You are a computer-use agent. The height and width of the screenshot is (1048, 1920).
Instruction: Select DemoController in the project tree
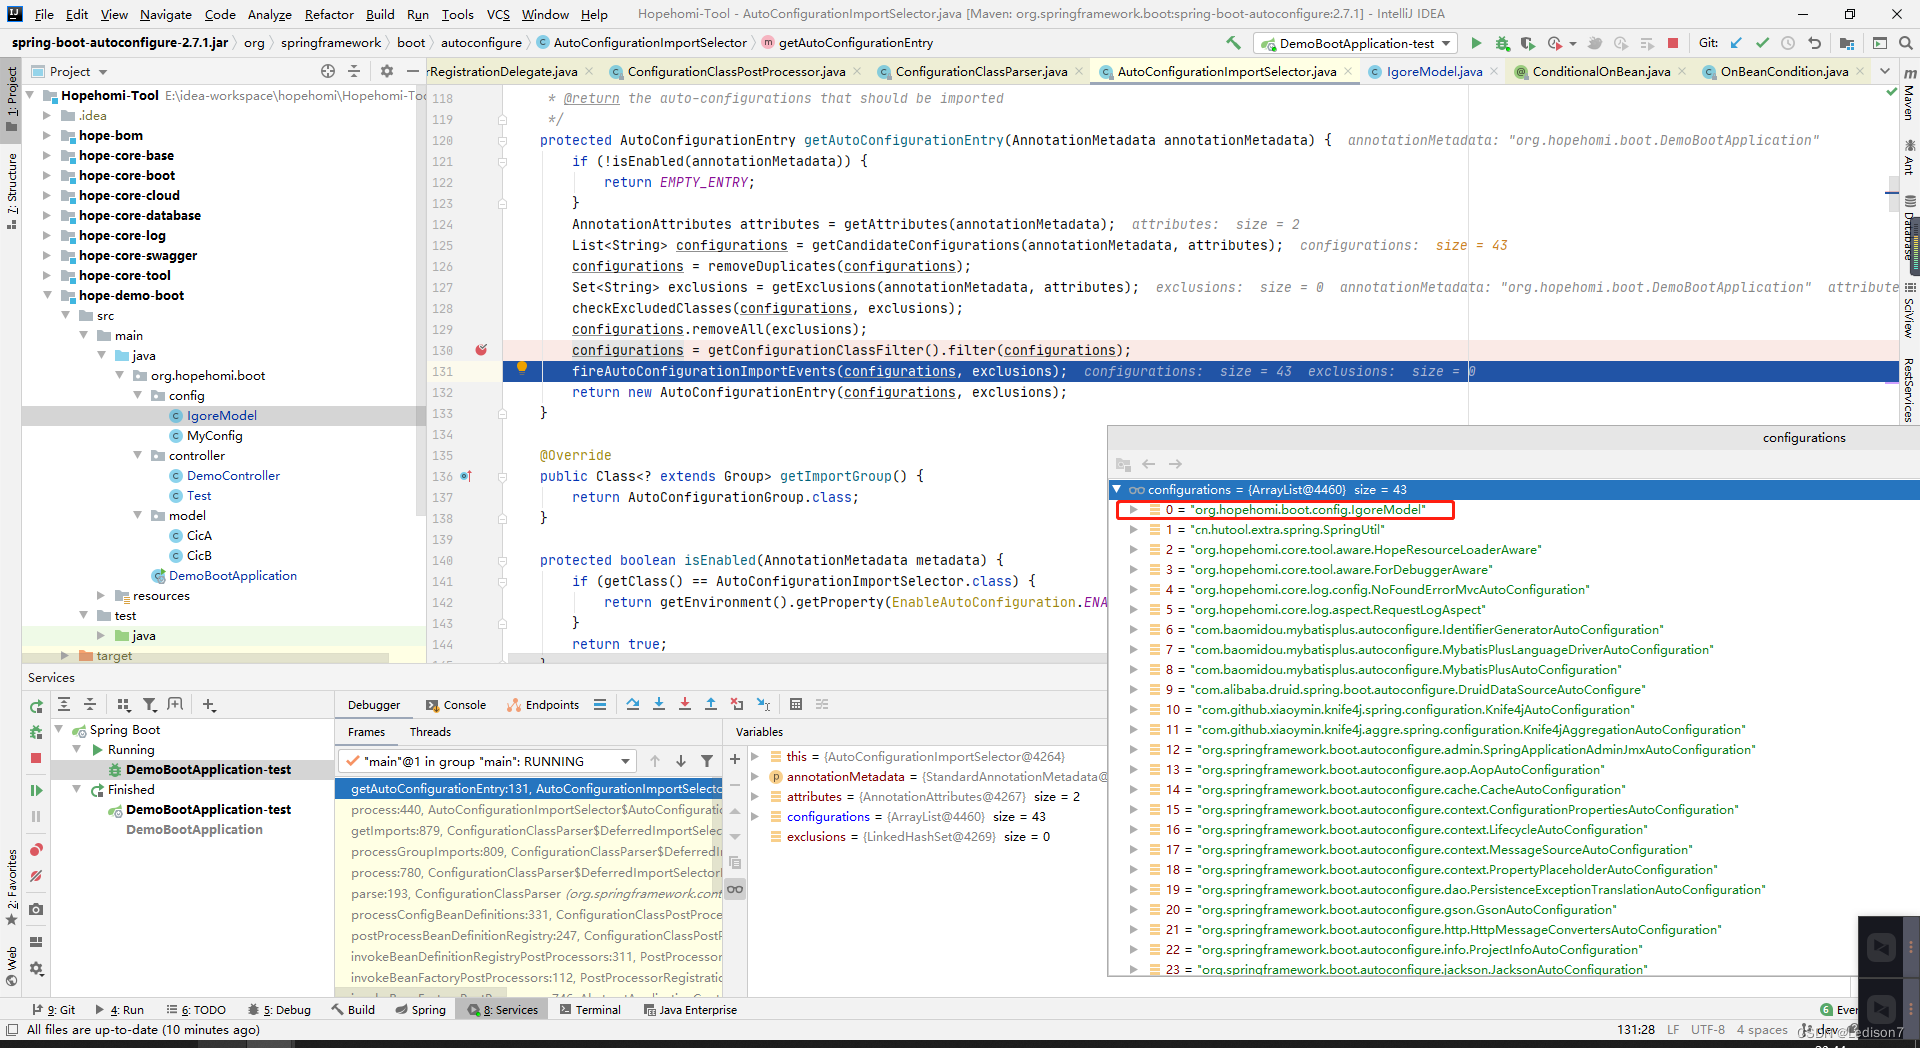point(233,476)
